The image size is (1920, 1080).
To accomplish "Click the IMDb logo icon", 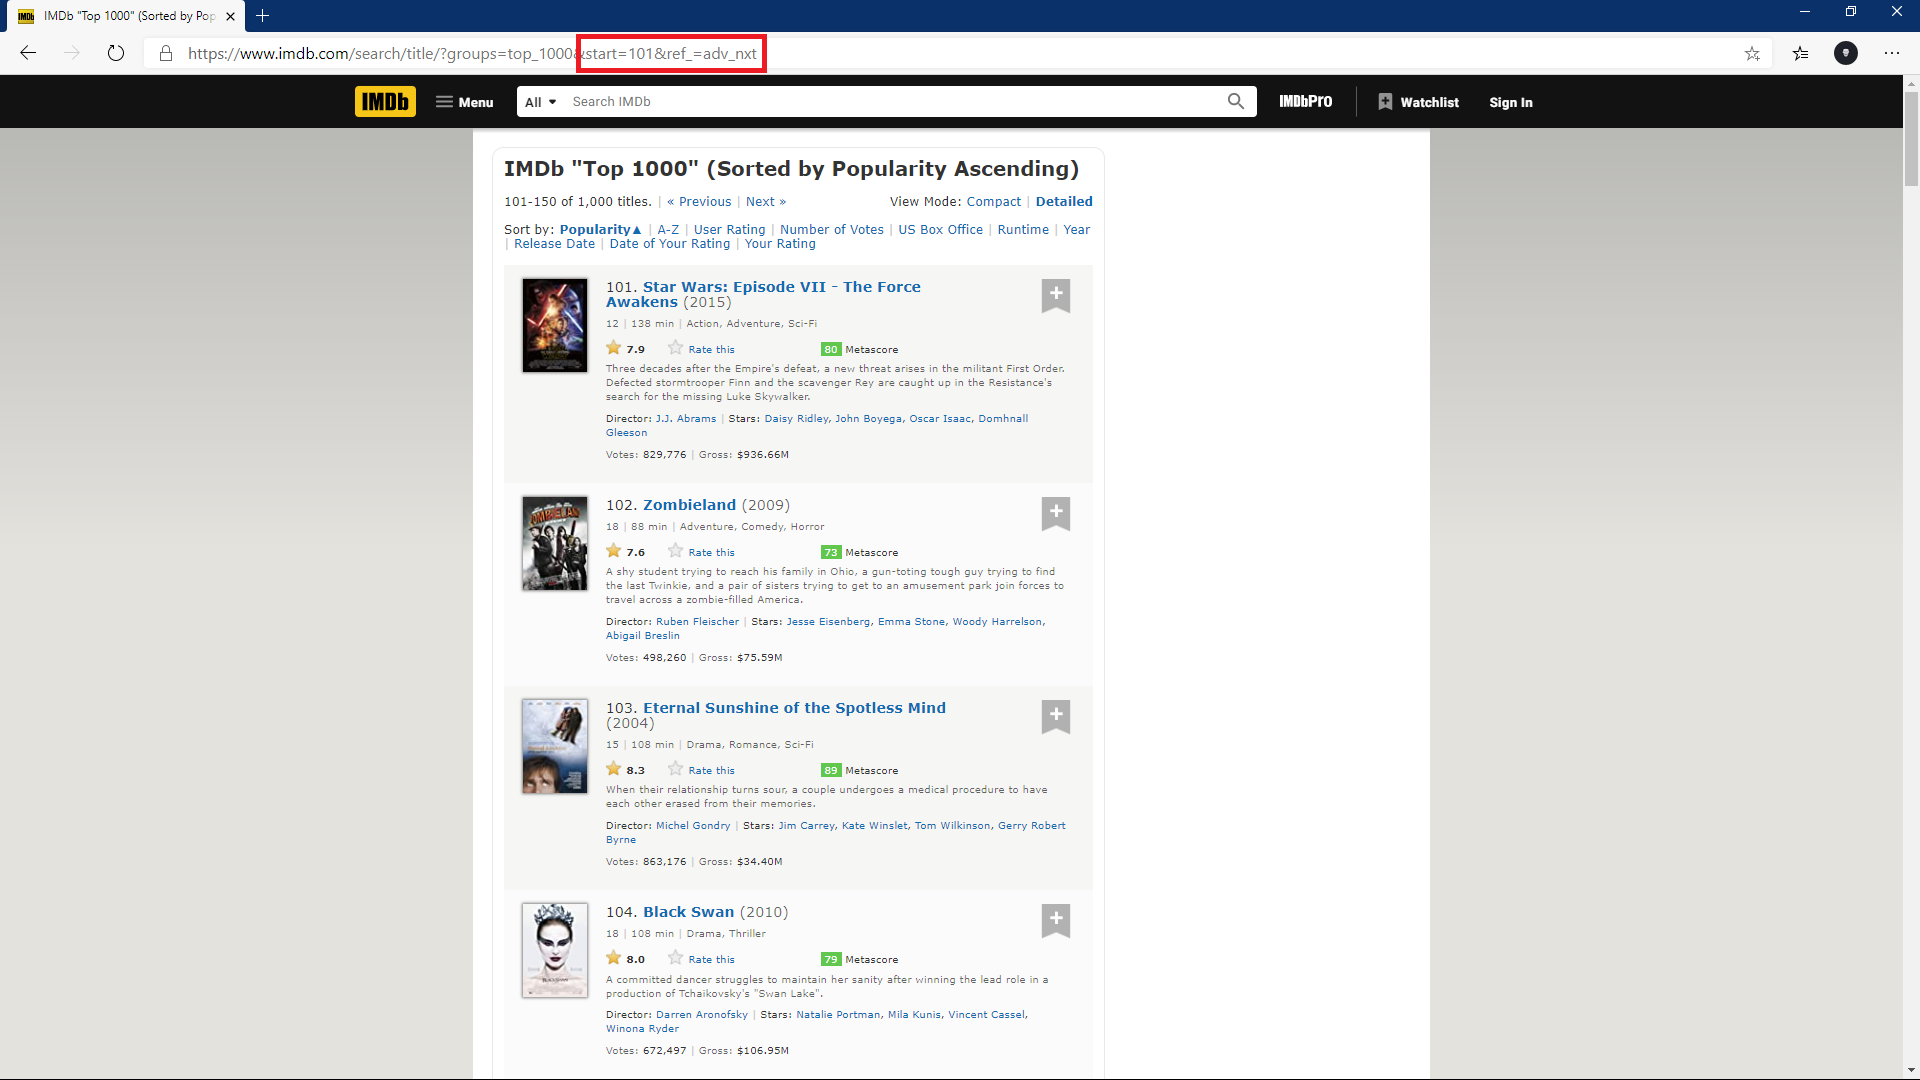I will tap(385, 102).
